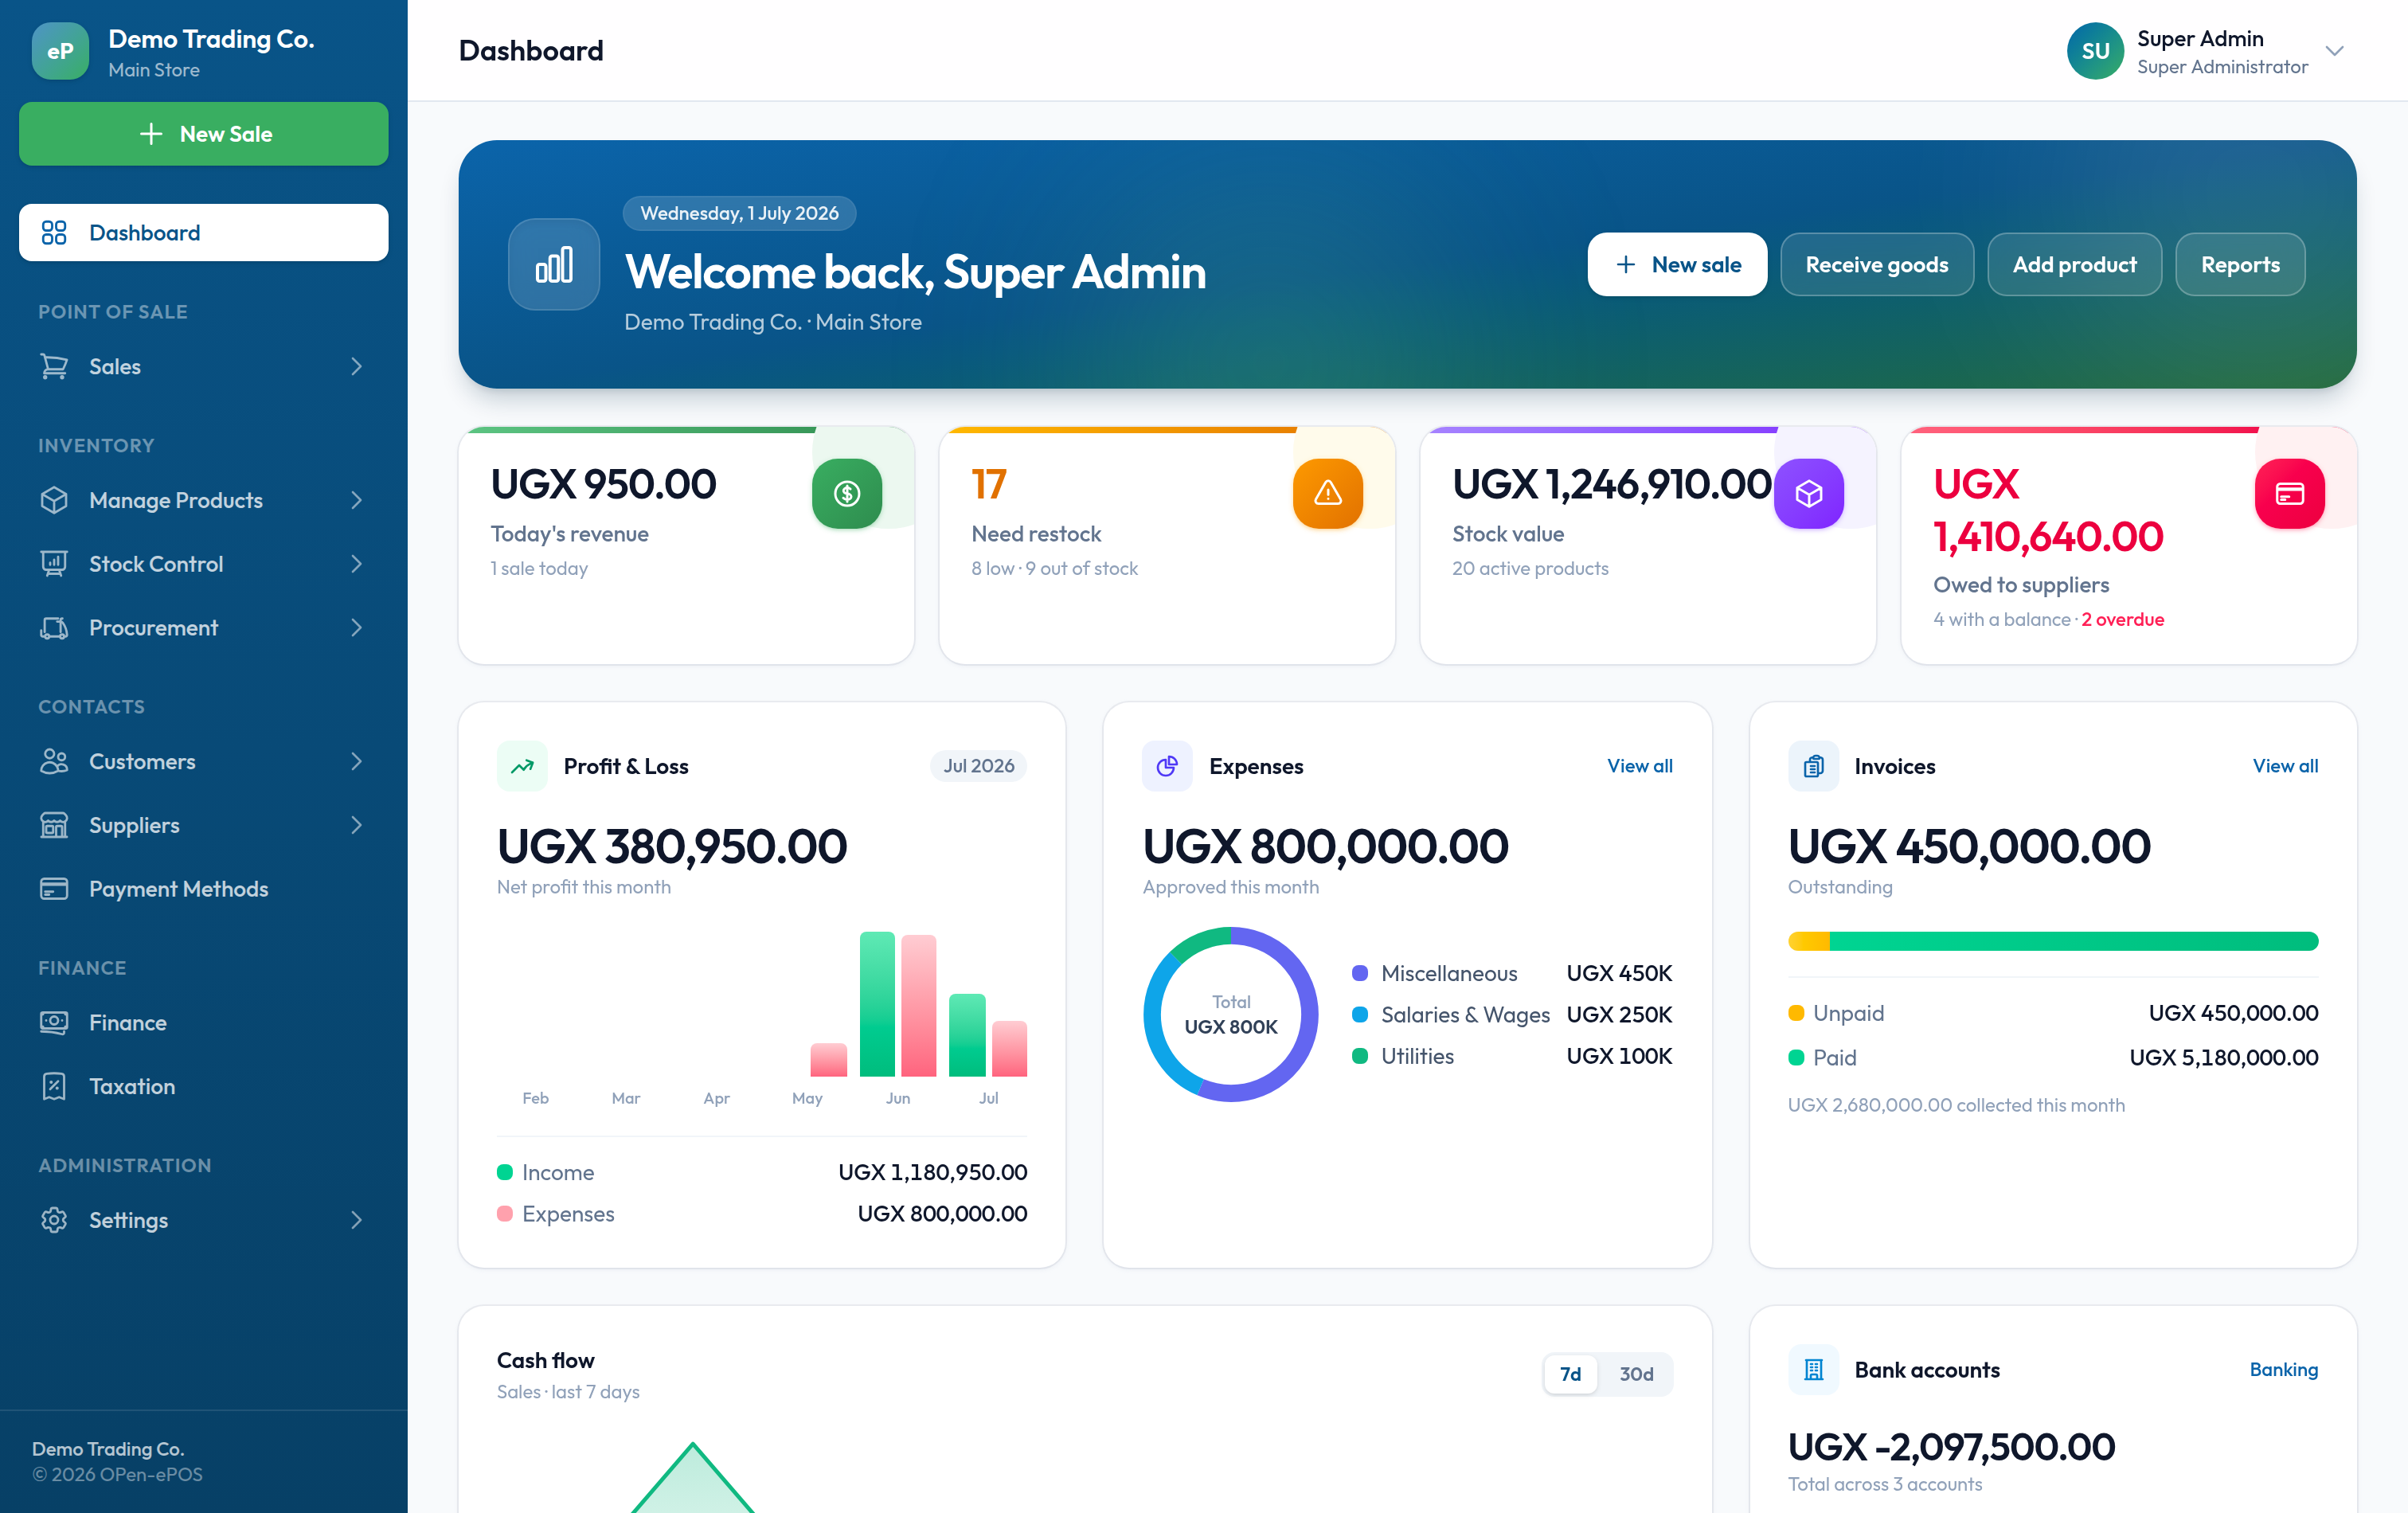Screen dimensions: 2408x1513
Task: Click the Receive goods button
Action: tap(1876, 265)
